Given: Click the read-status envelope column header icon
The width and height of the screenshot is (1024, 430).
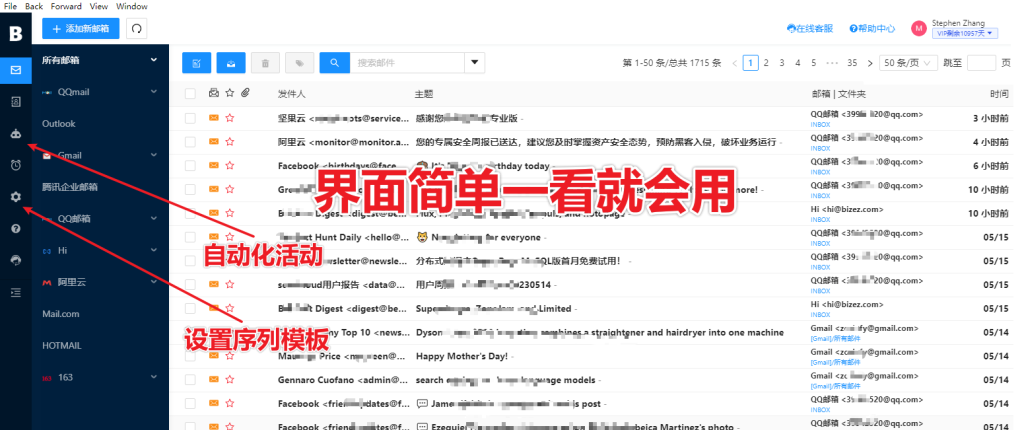Looking at the screenshot, I should pos(214,93).
